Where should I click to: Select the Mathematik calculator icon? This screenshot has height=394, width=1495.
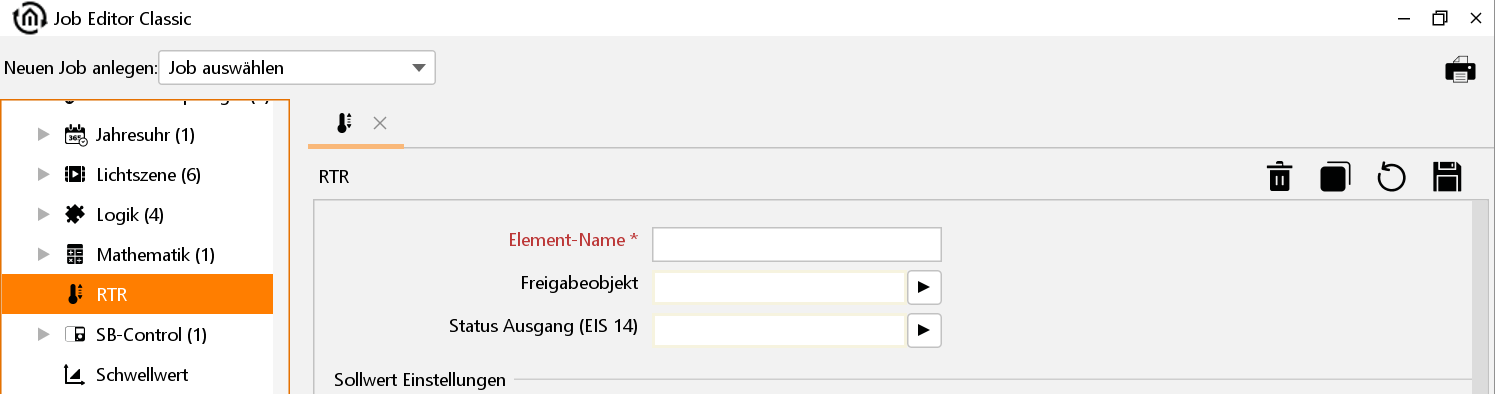click(75, 255)
